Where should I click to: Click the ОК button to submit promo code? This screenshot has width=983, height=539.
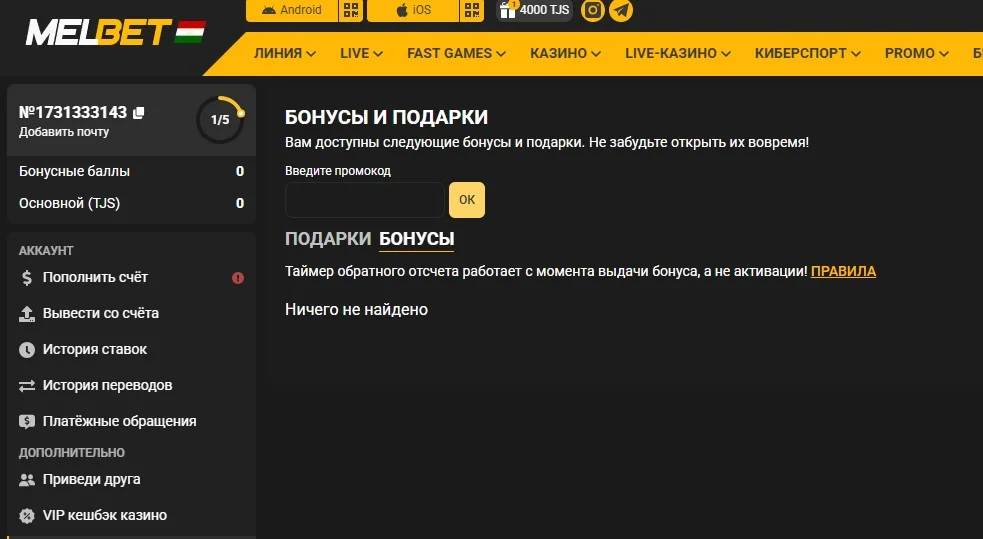[x=467, y=200]
